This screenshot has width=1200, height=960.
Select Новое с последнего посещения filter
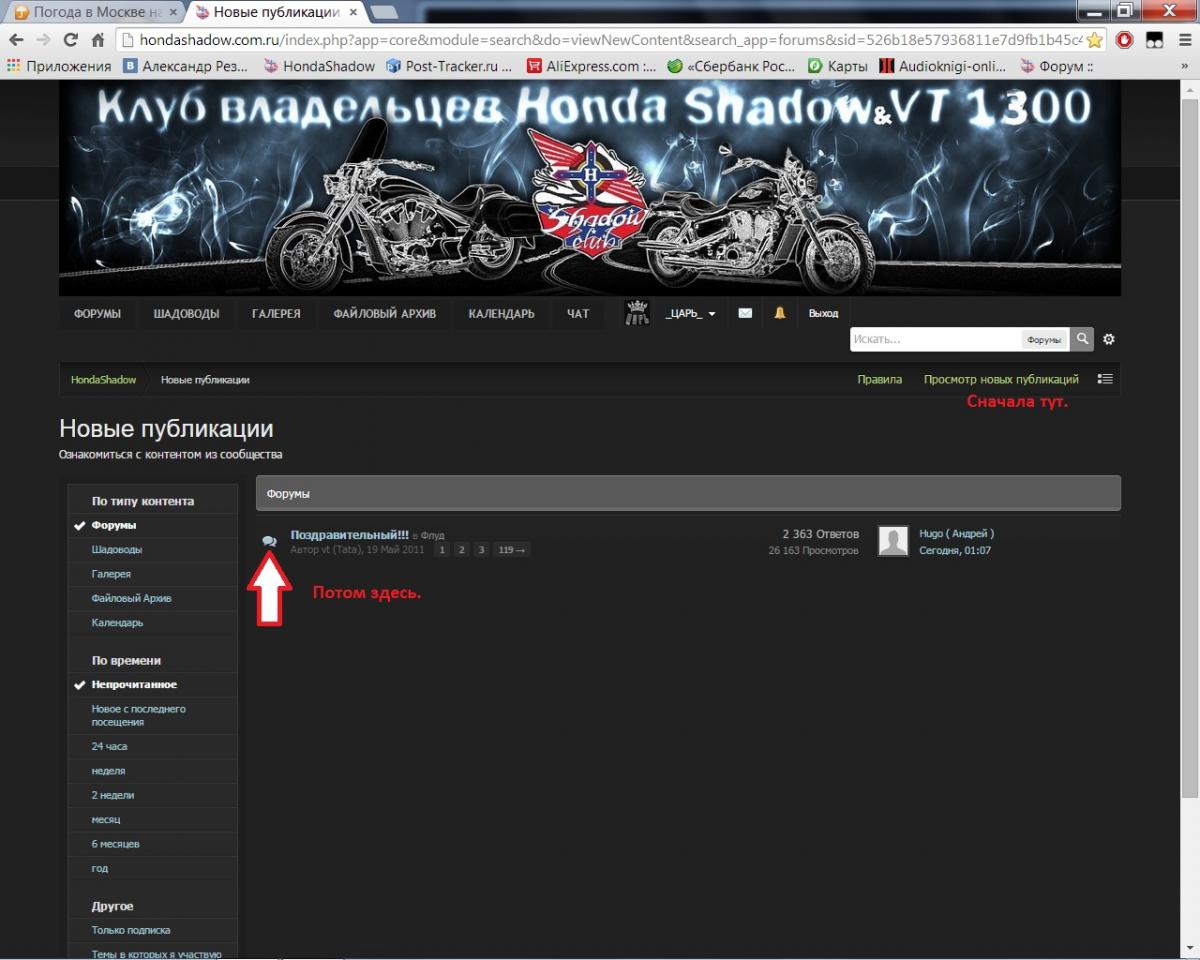click(139, 715)
